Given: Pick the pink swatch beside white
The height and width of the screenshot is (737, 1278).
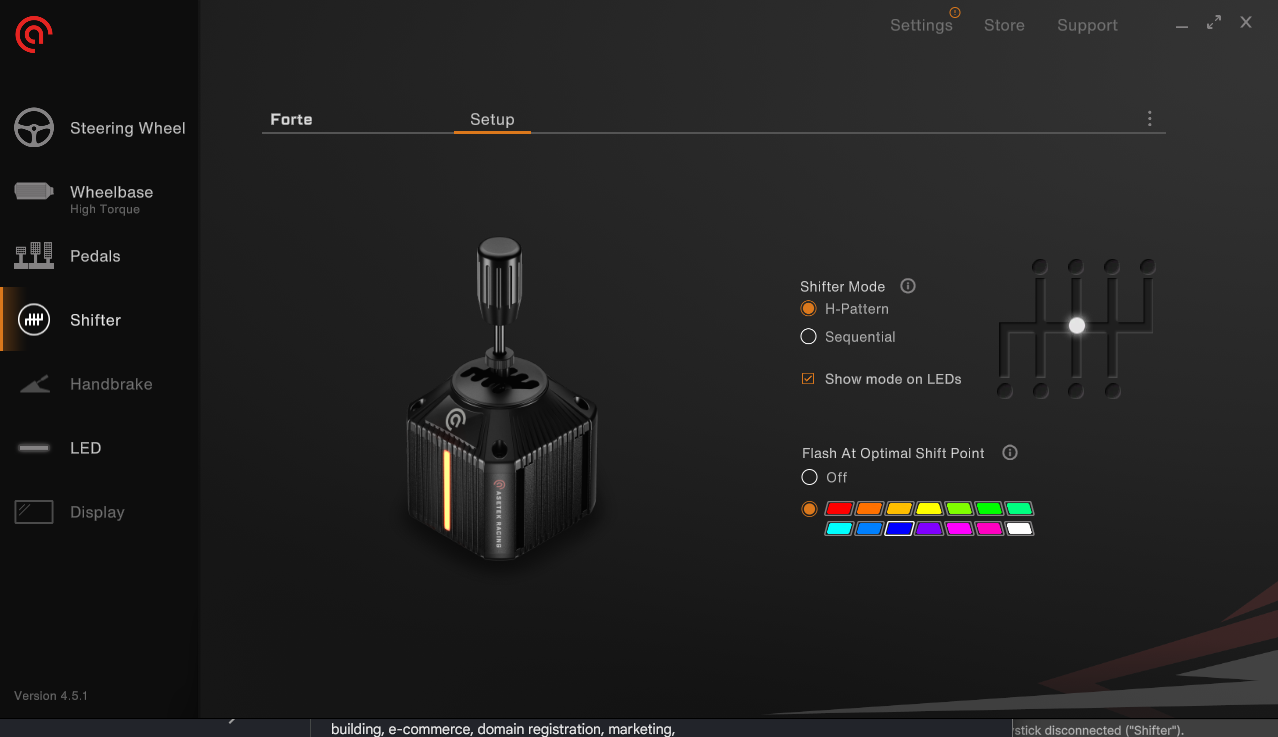Looking at the screenshot, I should tap(989, 528).
